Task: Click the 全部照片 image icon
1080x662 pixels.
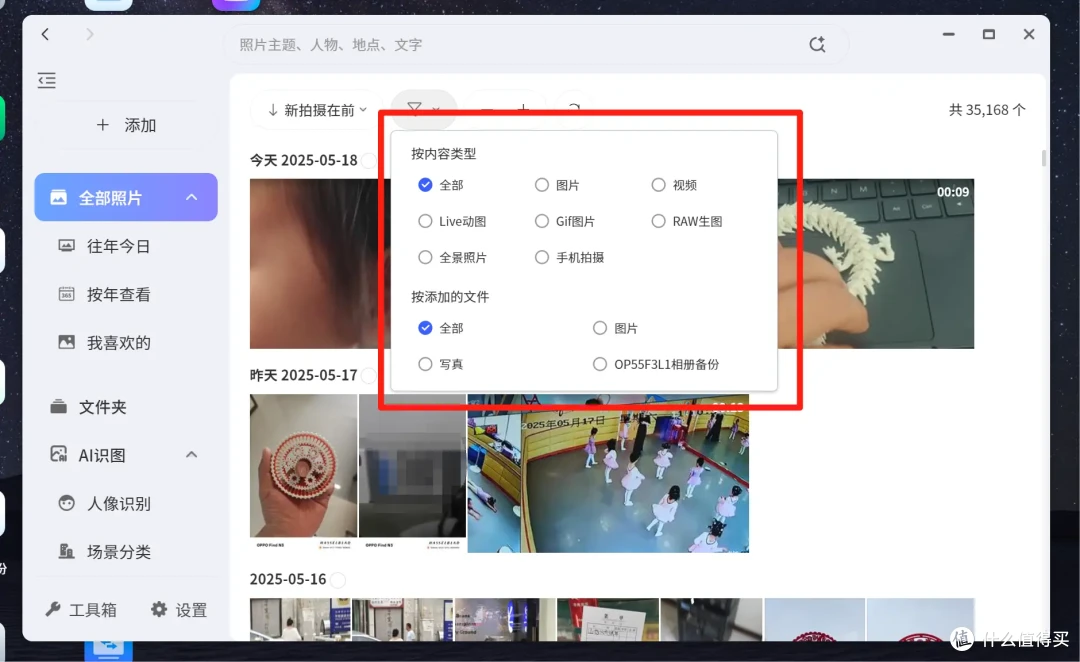Action: (59, 198)
